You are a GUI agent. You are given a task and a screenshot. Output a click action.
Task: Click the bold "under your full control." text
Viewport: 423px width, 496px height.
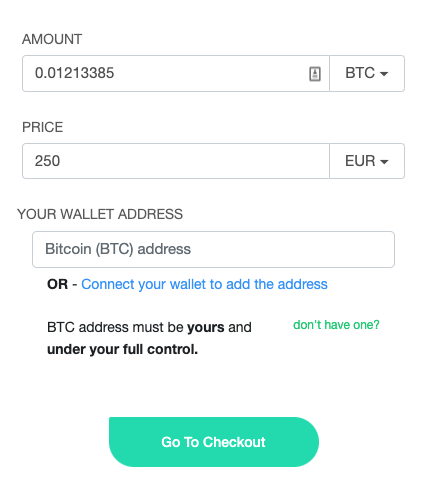coord(122,349)
